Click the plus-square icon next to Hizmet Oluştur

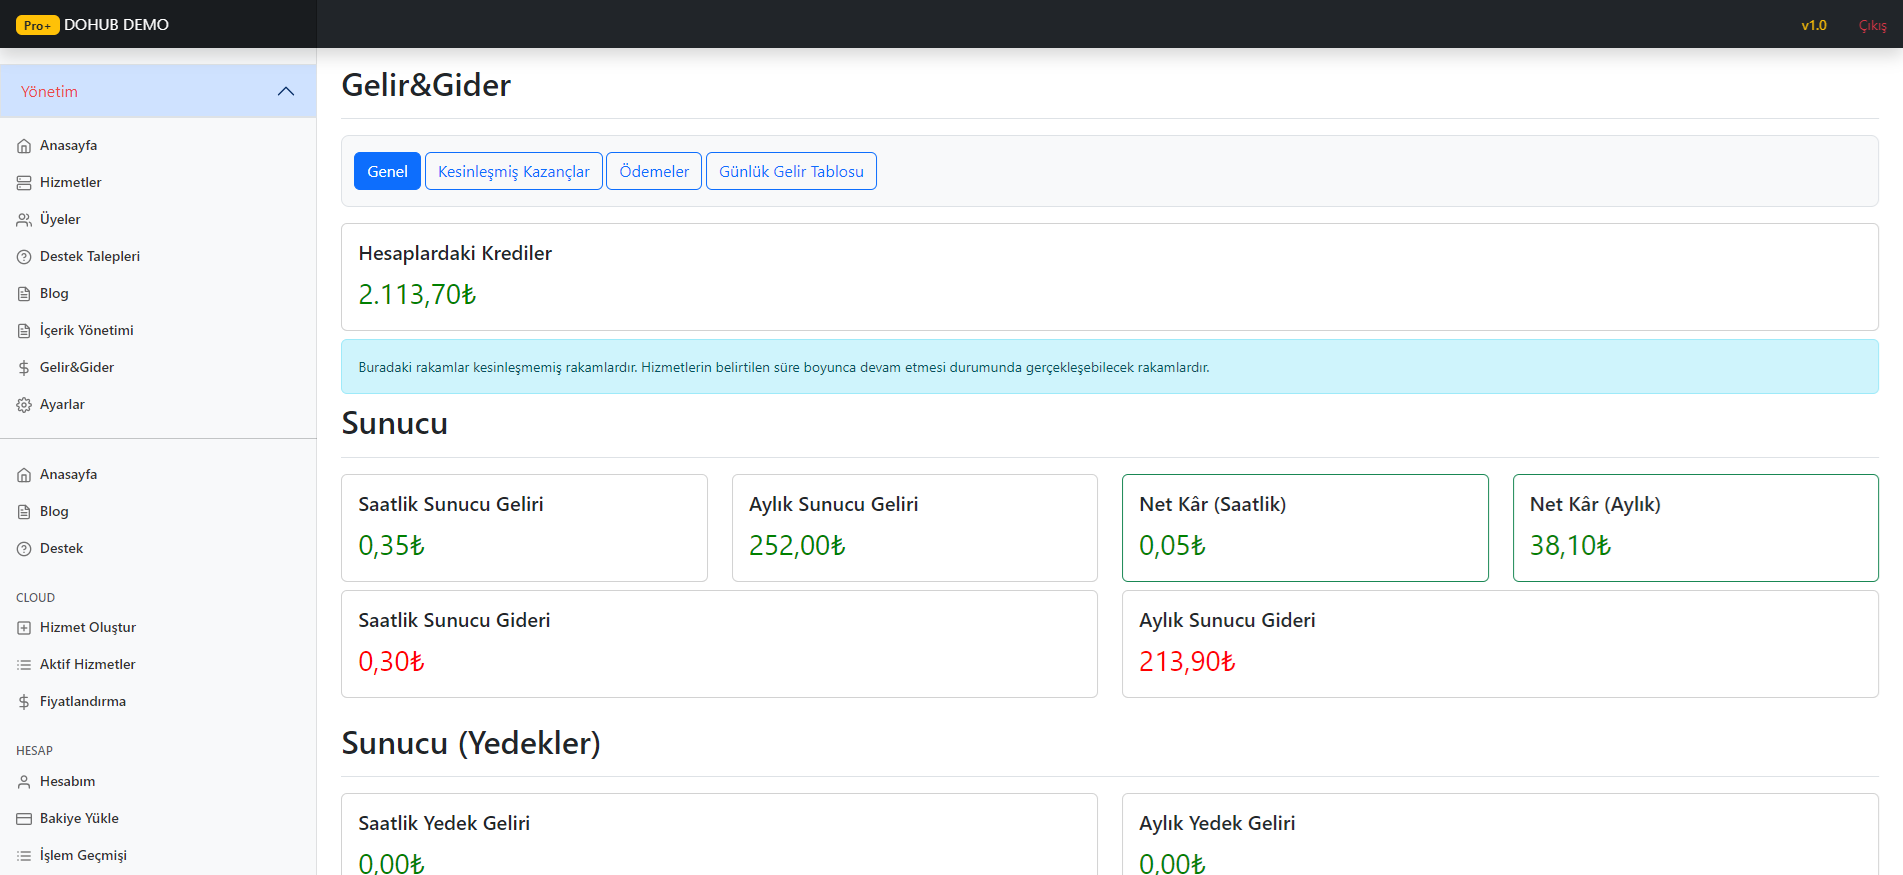24,628
